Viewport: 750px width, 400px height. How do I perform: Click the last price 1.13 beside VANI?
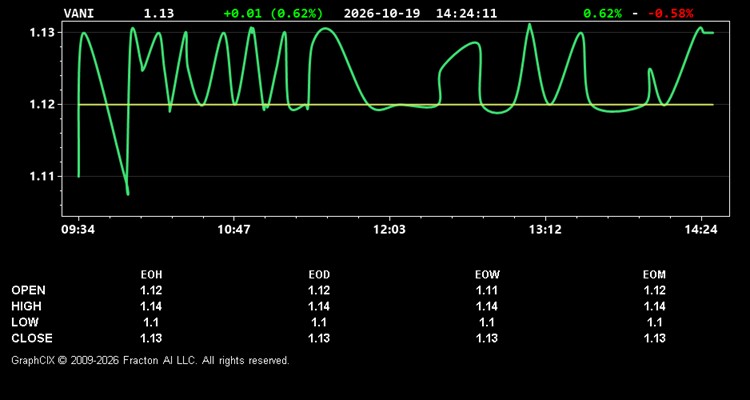point(159,13)
